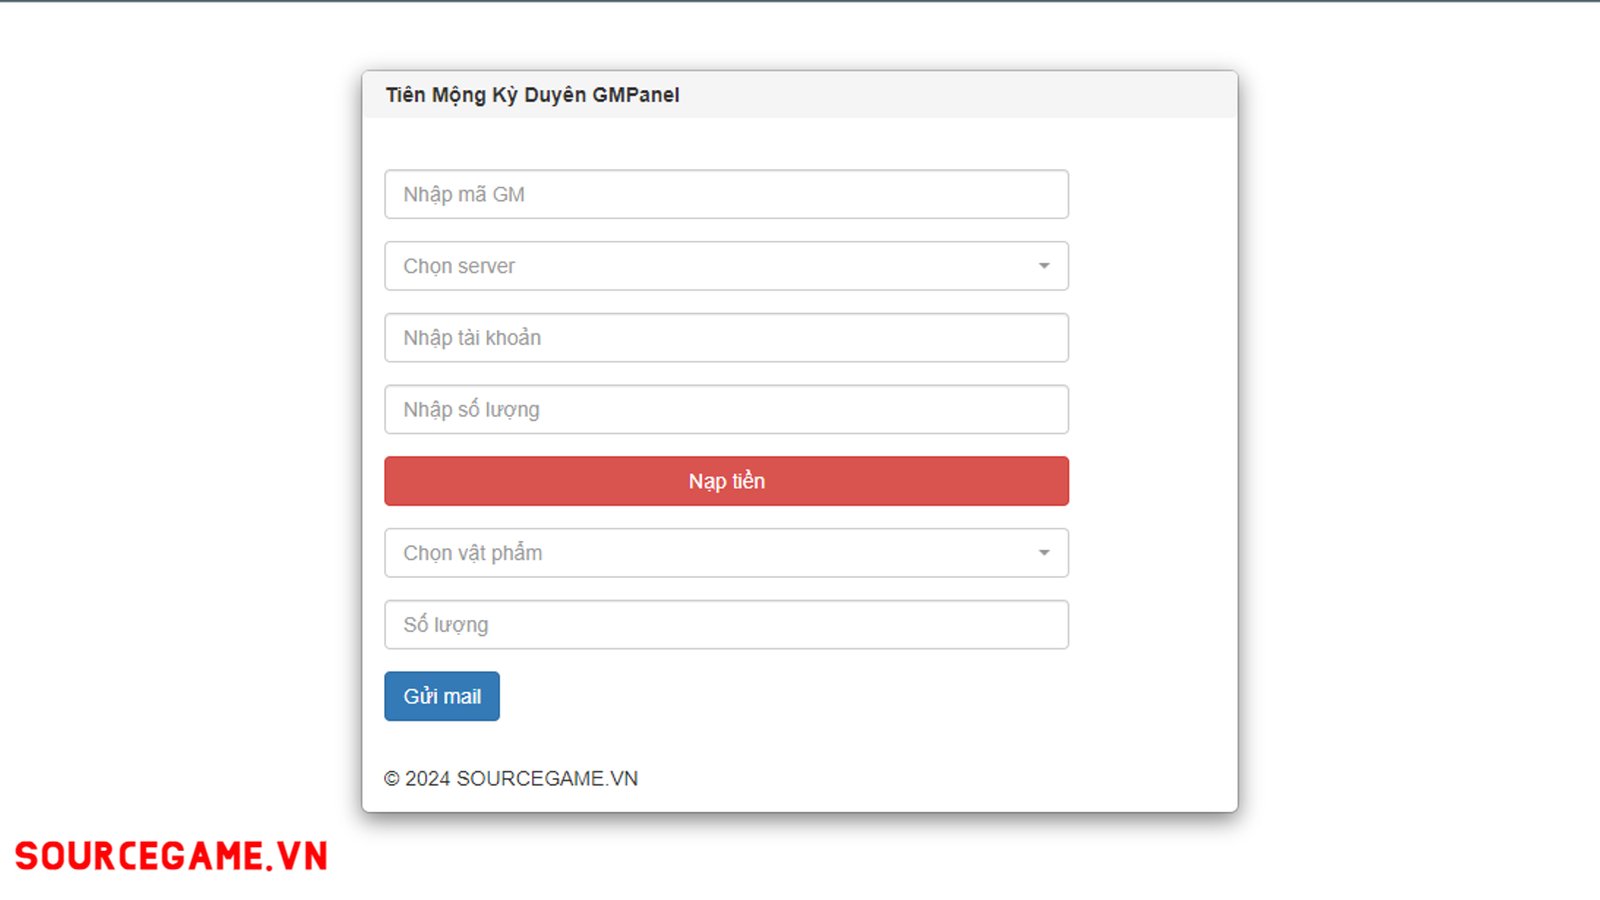The width and height of the screenshot is (1600, 900).
Task: Click the "Nhập mã GM" placeholder text
Action: tap(464, 194)
